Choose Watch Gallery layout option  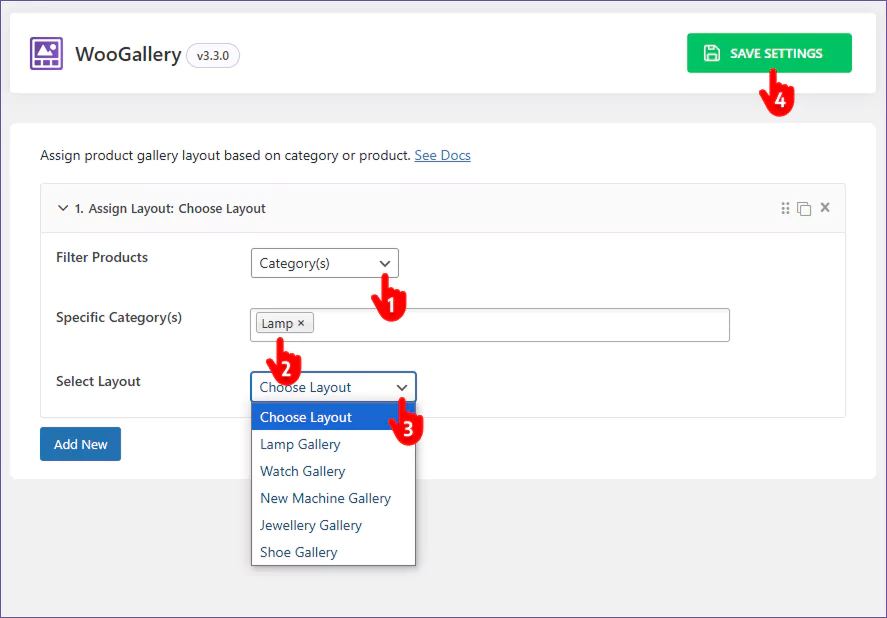tap(333, 471)
